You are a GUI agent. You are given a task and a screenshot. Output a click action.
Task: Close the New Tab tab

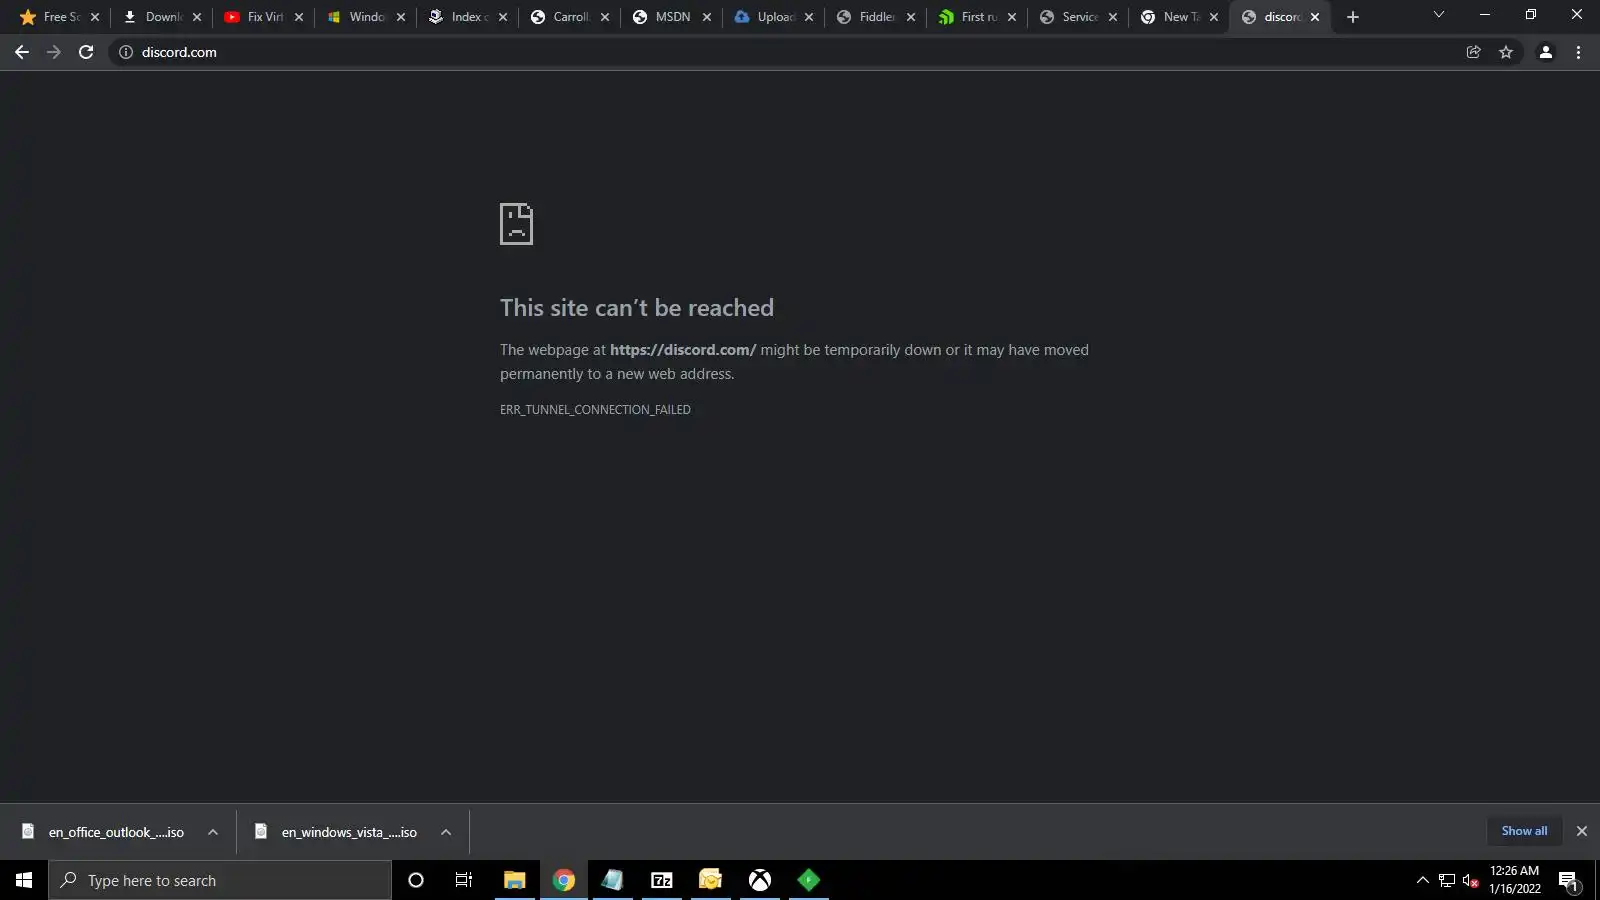pos(1214,17)
